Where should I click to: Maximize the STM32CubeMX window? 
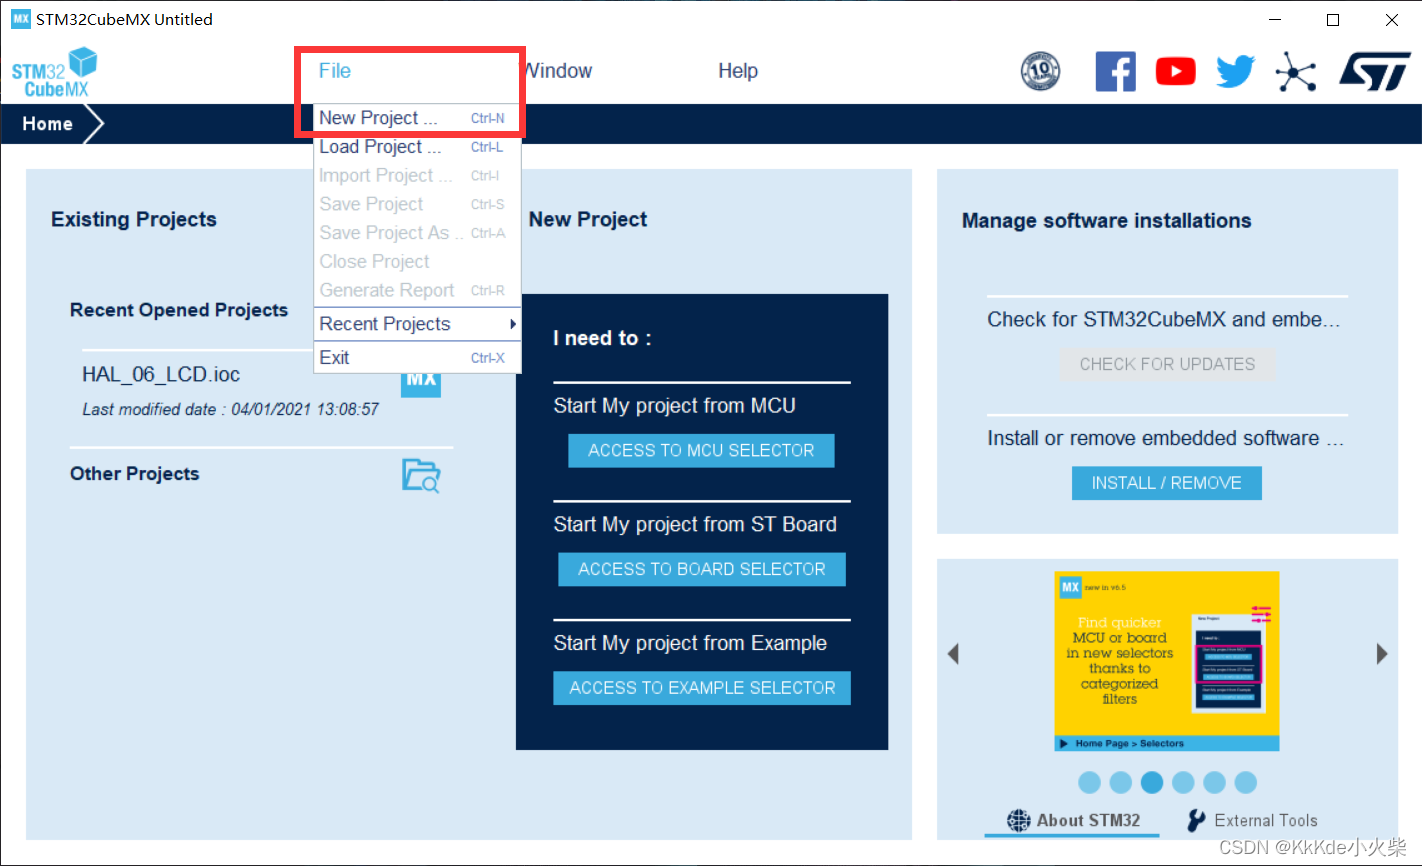pyautogui.click(x=1333, y=20)
